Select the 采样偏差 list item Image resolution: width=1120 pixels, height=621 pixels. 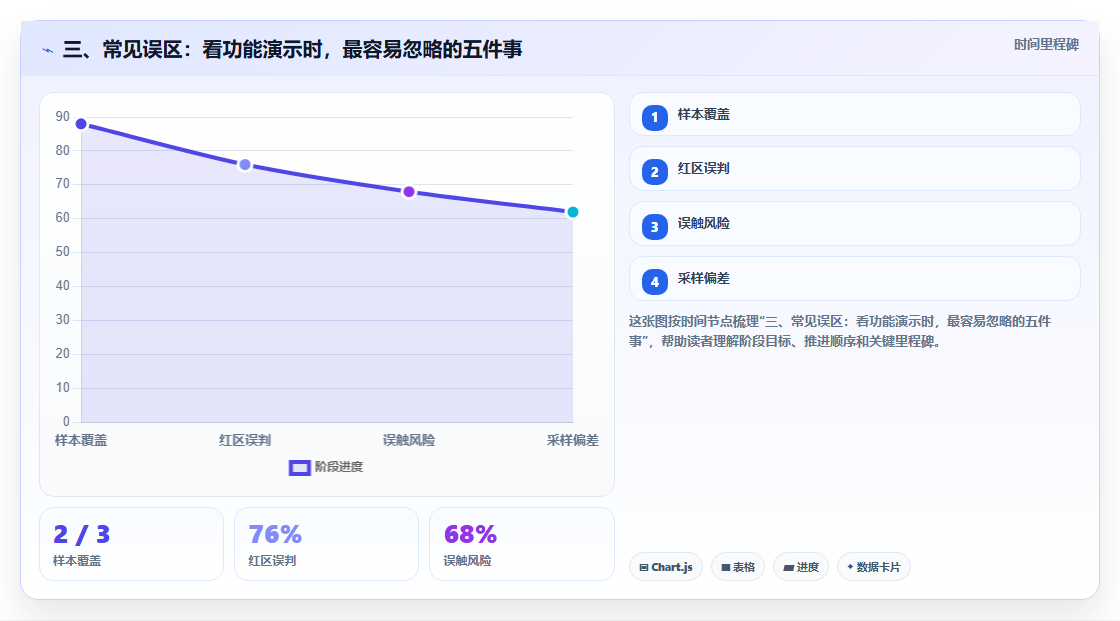(x=854, y=279)
